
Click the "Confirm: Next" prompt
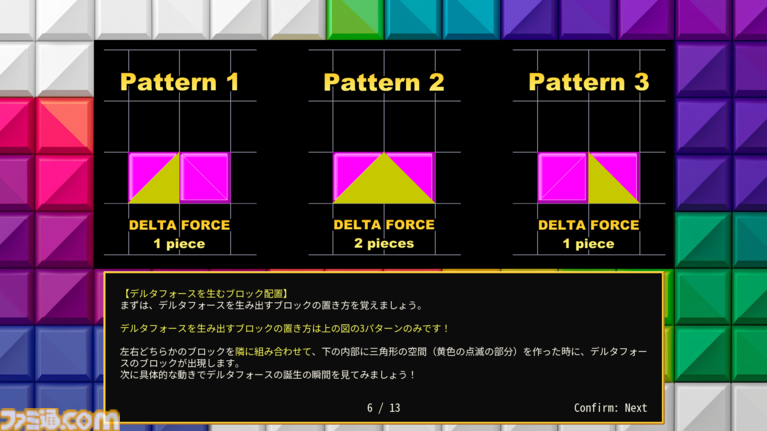pos(610,408)
